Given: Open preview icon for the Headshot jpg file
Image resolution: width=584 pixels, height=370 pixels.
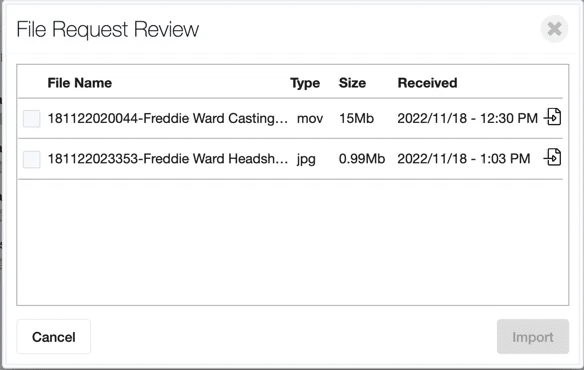Looking at the screenshot, I should coord(553,157).
